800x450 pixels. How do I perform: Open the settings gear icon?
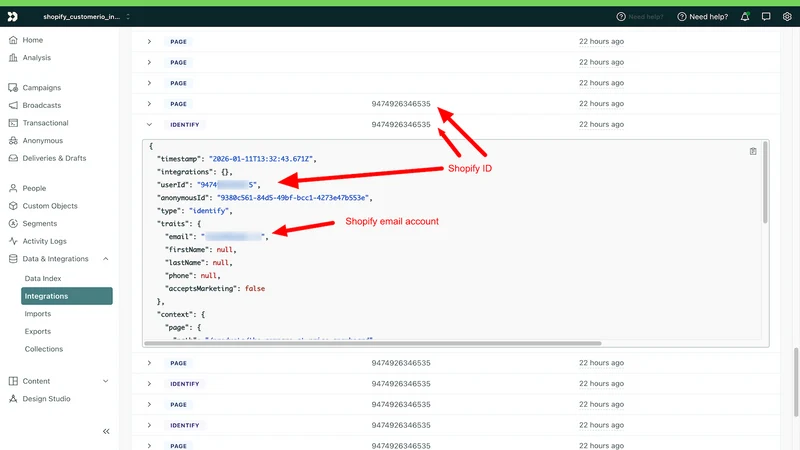(x=787, y=17)
